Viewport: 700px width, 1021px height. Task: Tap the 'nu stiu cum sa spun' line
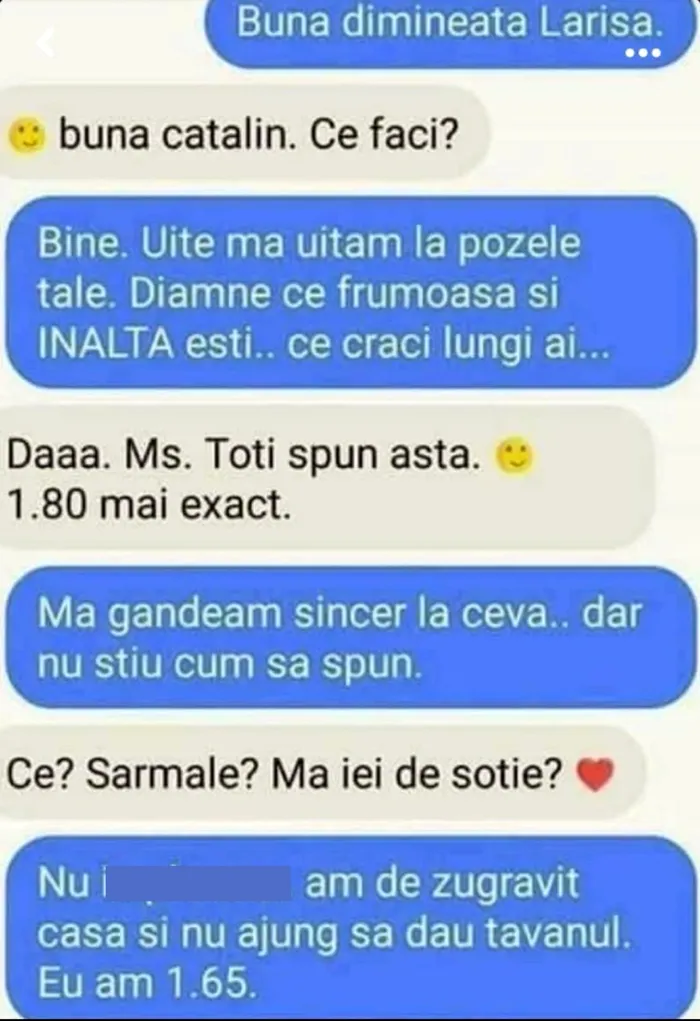pos(229,664)
